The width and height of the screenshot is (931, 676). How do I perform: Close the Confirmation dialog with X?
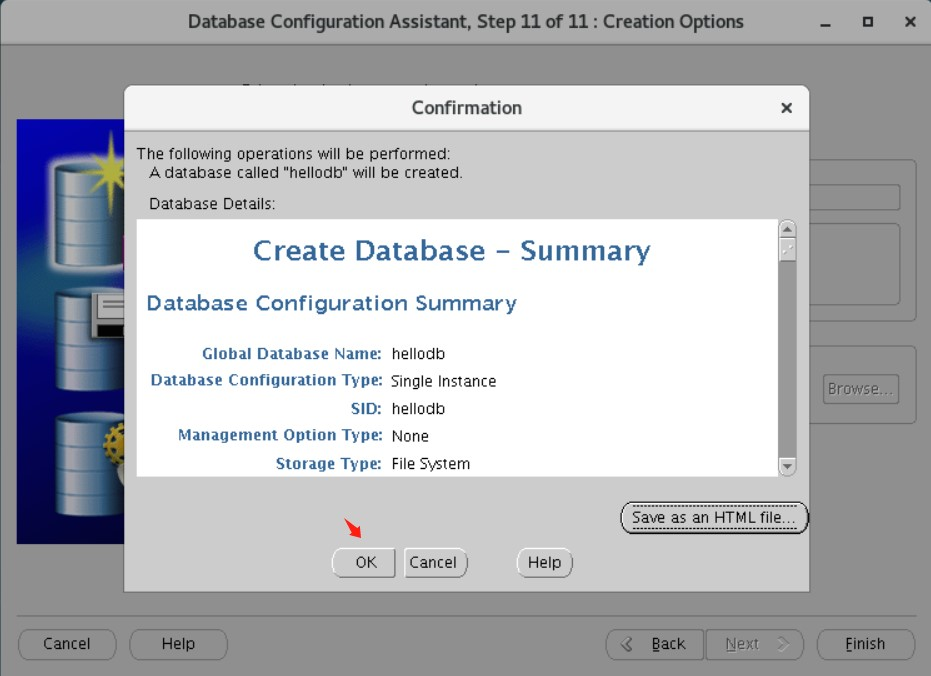point(787,108)
